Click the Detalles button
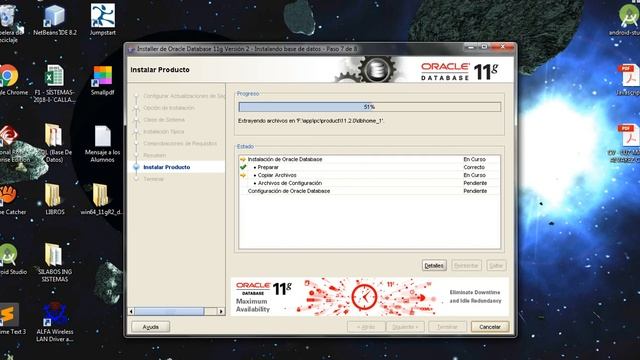This screenshot has height=360, width=640. tap(434, 265)
